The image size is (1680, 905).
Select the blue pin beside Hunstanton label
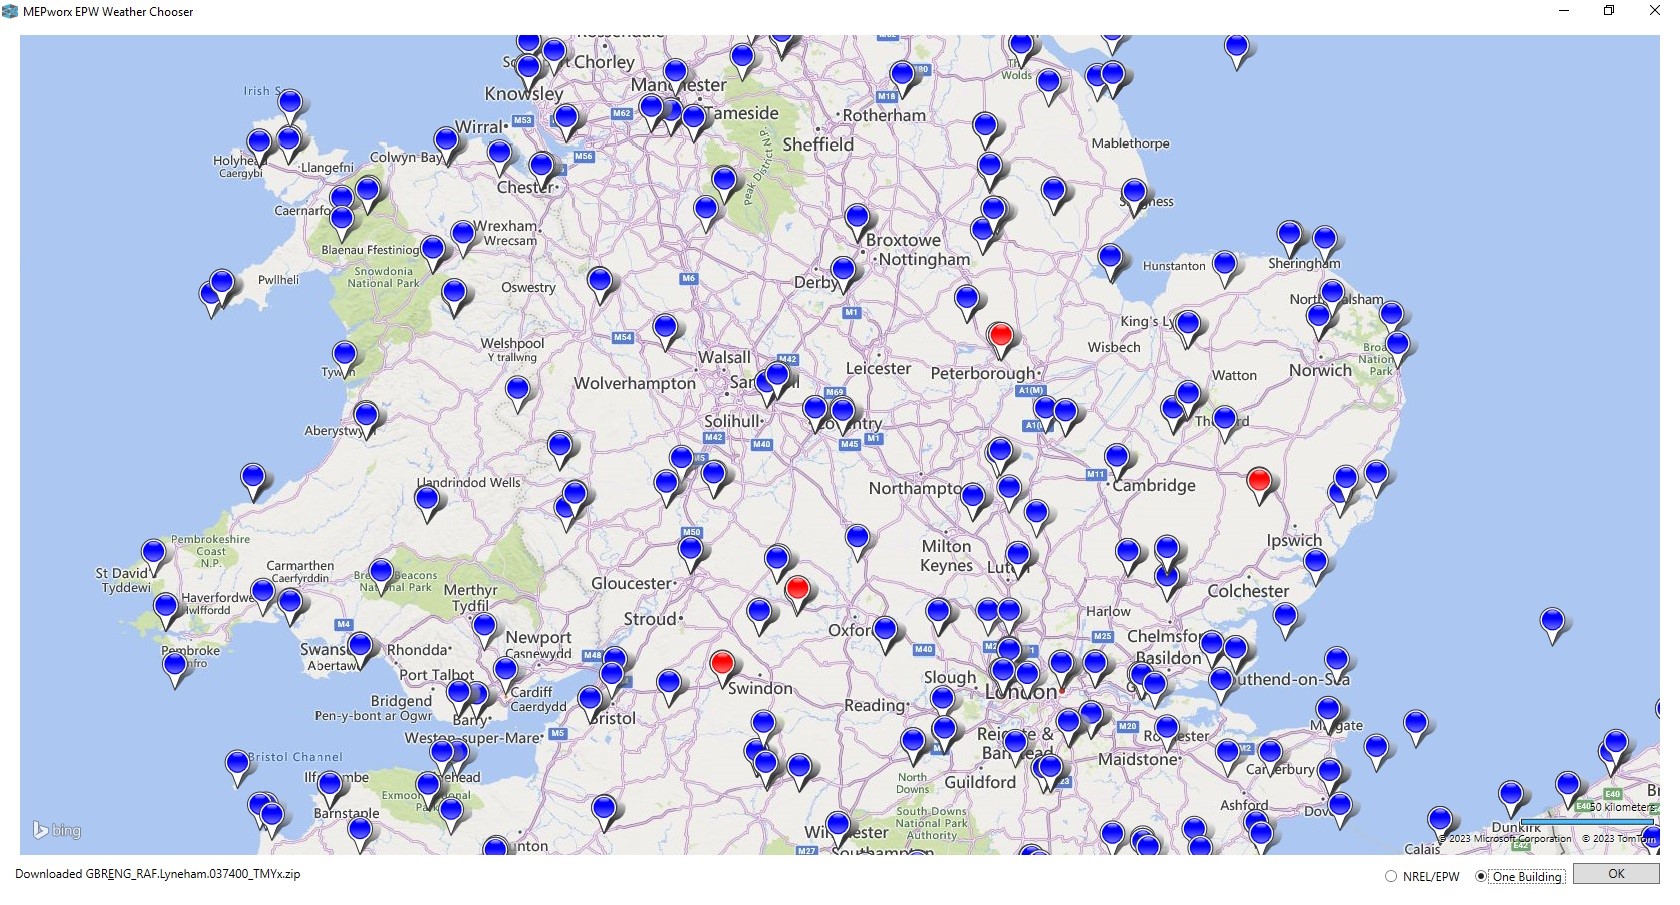[1225, 268]
